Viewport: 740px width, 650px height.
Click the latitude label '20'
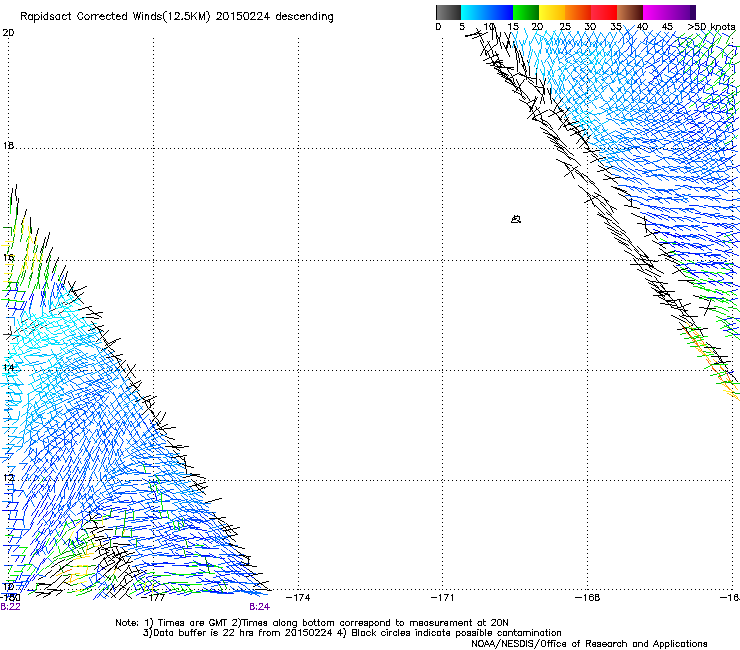pos(8,33)
